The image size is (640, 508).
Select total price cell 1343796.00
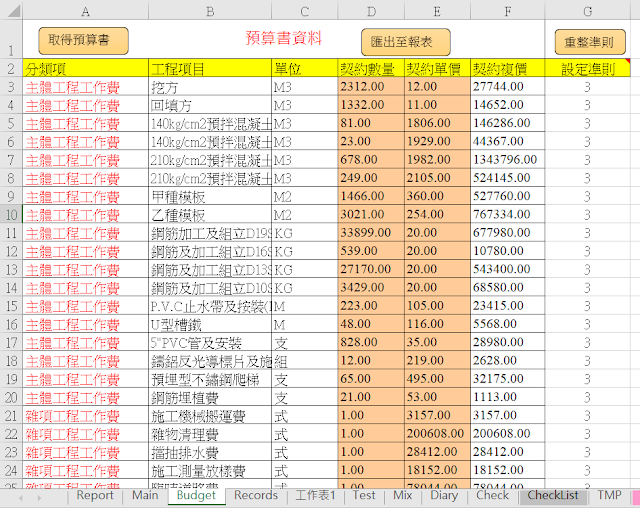pos(507,160)
